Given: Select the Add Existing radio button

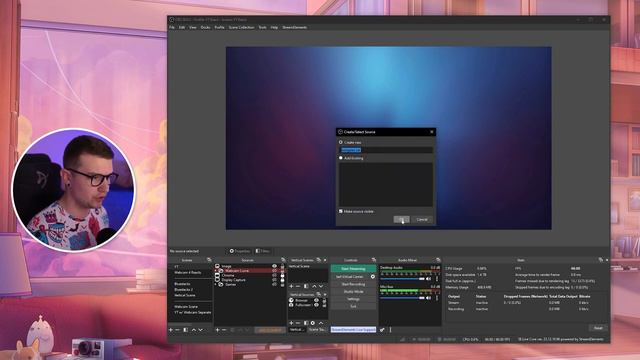Looking at the screenshot, I should point(341,158).
